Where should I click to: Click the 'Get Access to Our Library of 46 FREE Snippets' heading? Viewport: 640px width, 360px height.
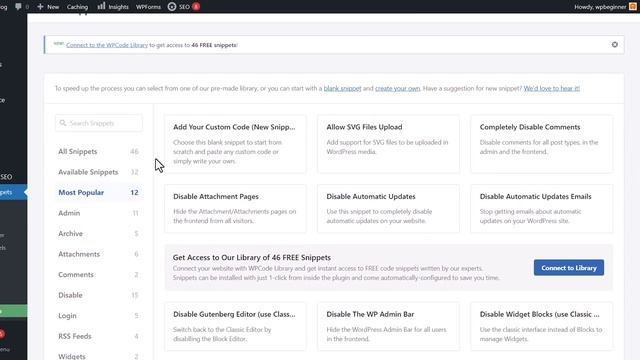point(251,258)
